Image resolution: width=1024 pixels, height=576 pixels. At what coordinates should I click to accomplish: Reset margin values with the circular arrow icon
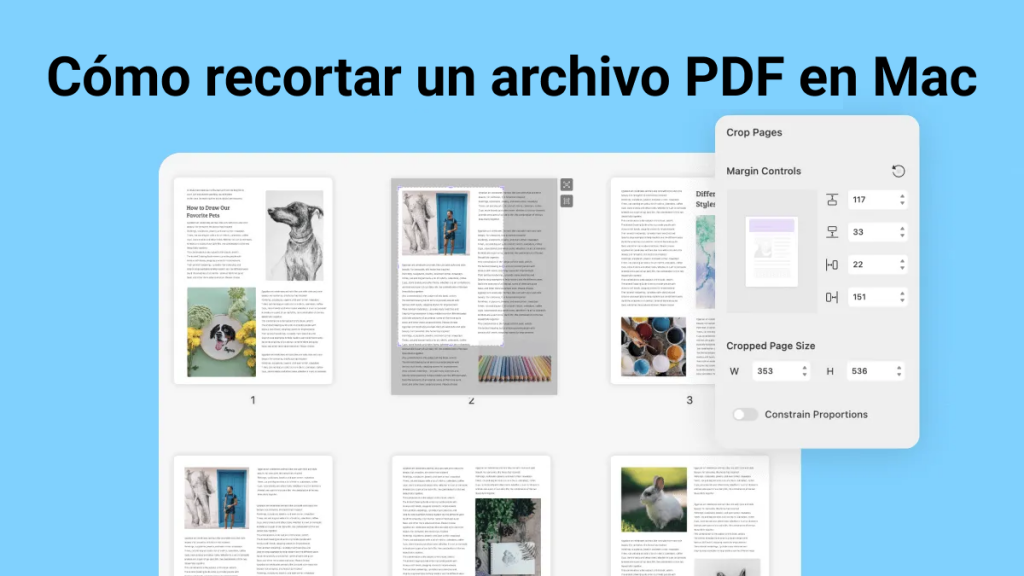click(x=898, y=170)
